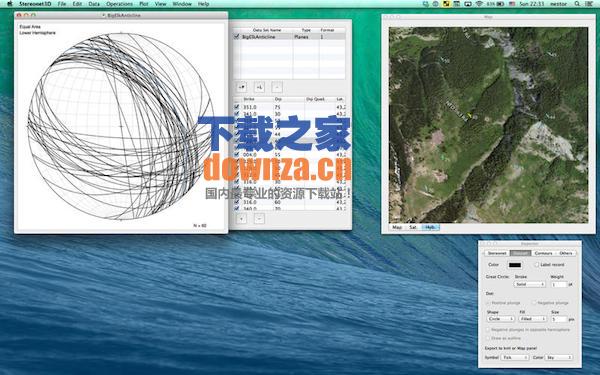Open the Data menu
600x375 pixels.
[x=94, y=4]
